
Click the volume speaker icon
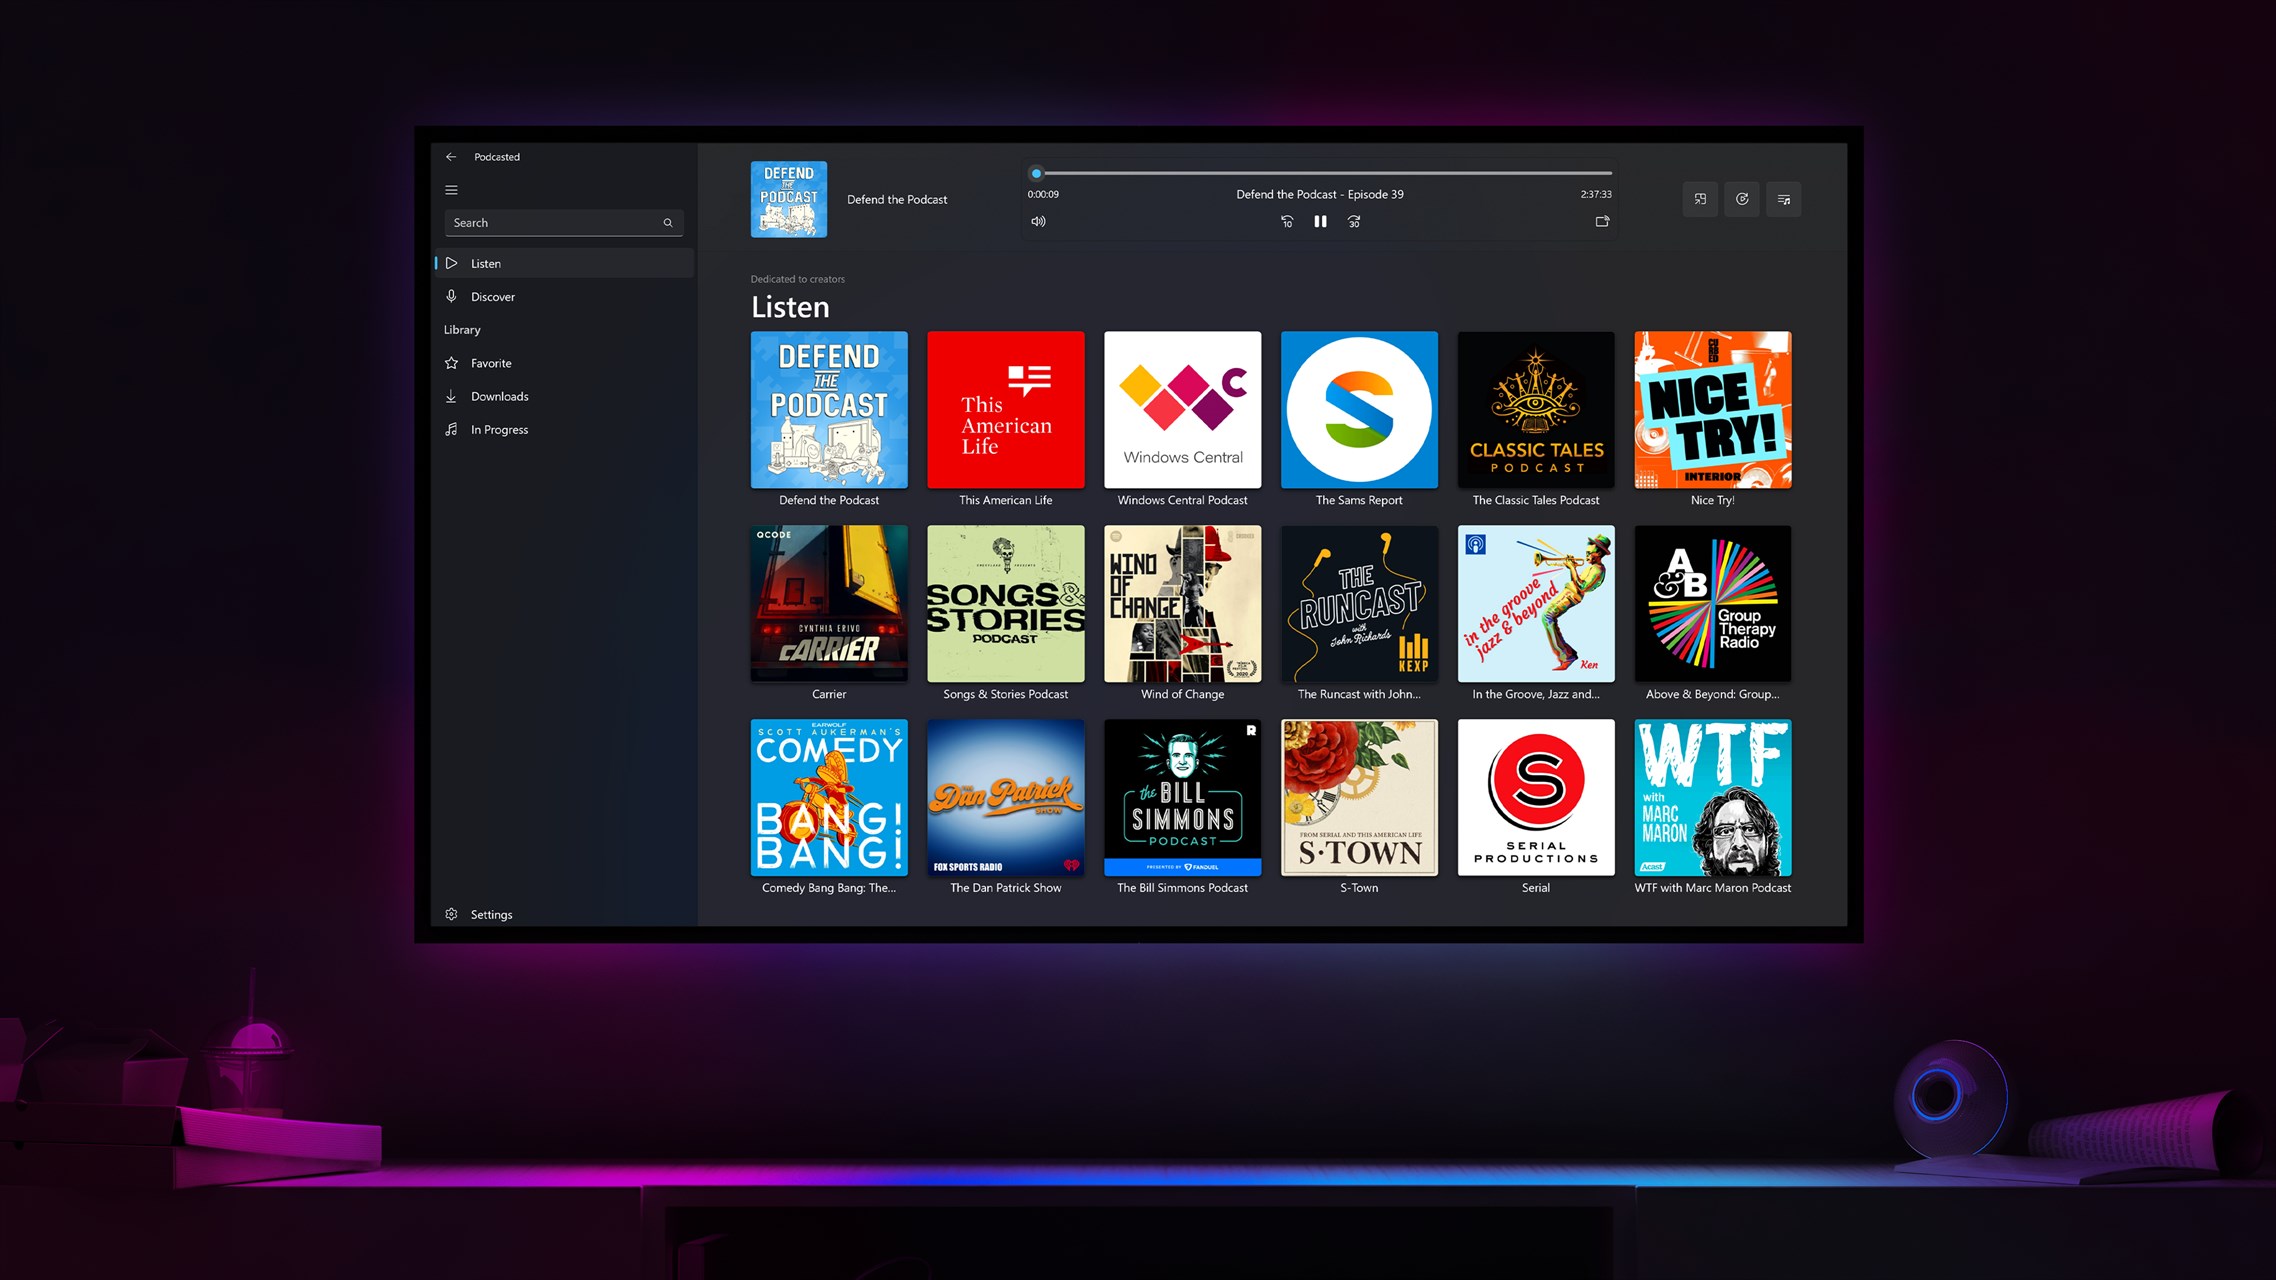pyautogui.click(x=1038, y=221)
